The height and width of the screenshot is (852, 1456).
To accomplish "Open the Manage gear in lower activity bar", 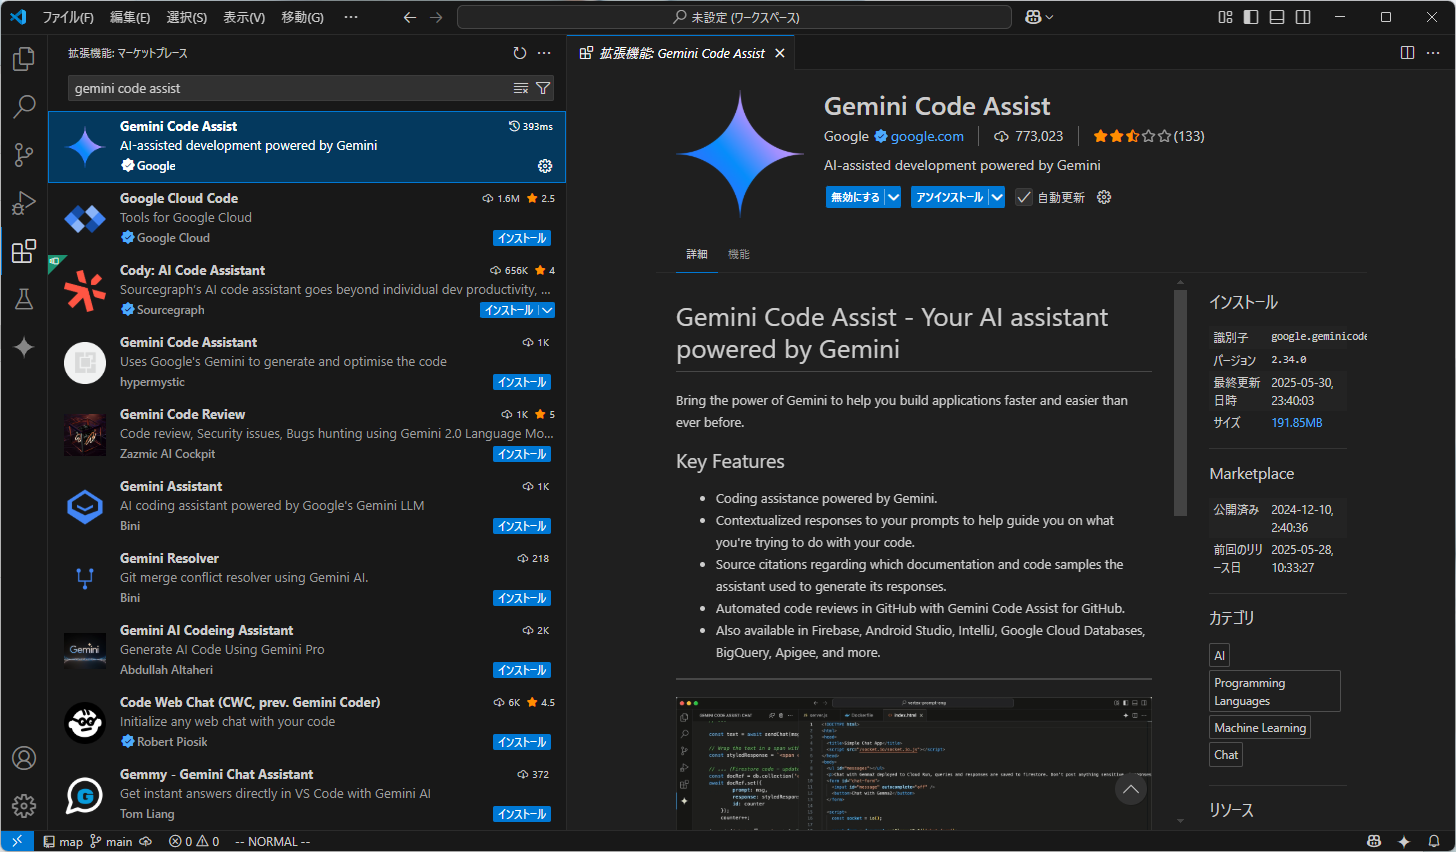I will click(x=24, y=805).
